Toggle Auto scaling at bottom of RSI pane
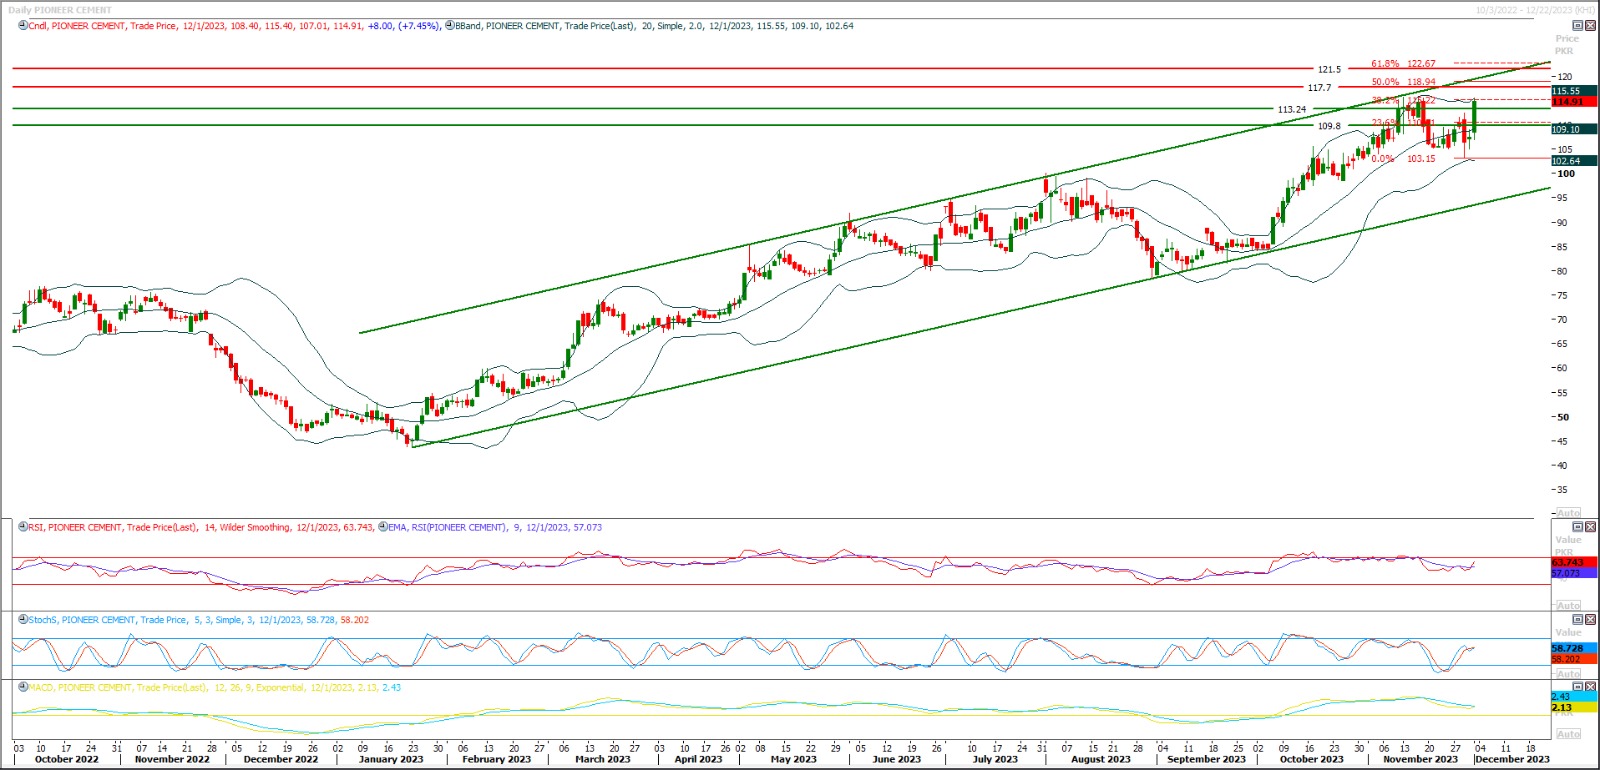Screen dimensions: 1600x770 (1568, 606)
